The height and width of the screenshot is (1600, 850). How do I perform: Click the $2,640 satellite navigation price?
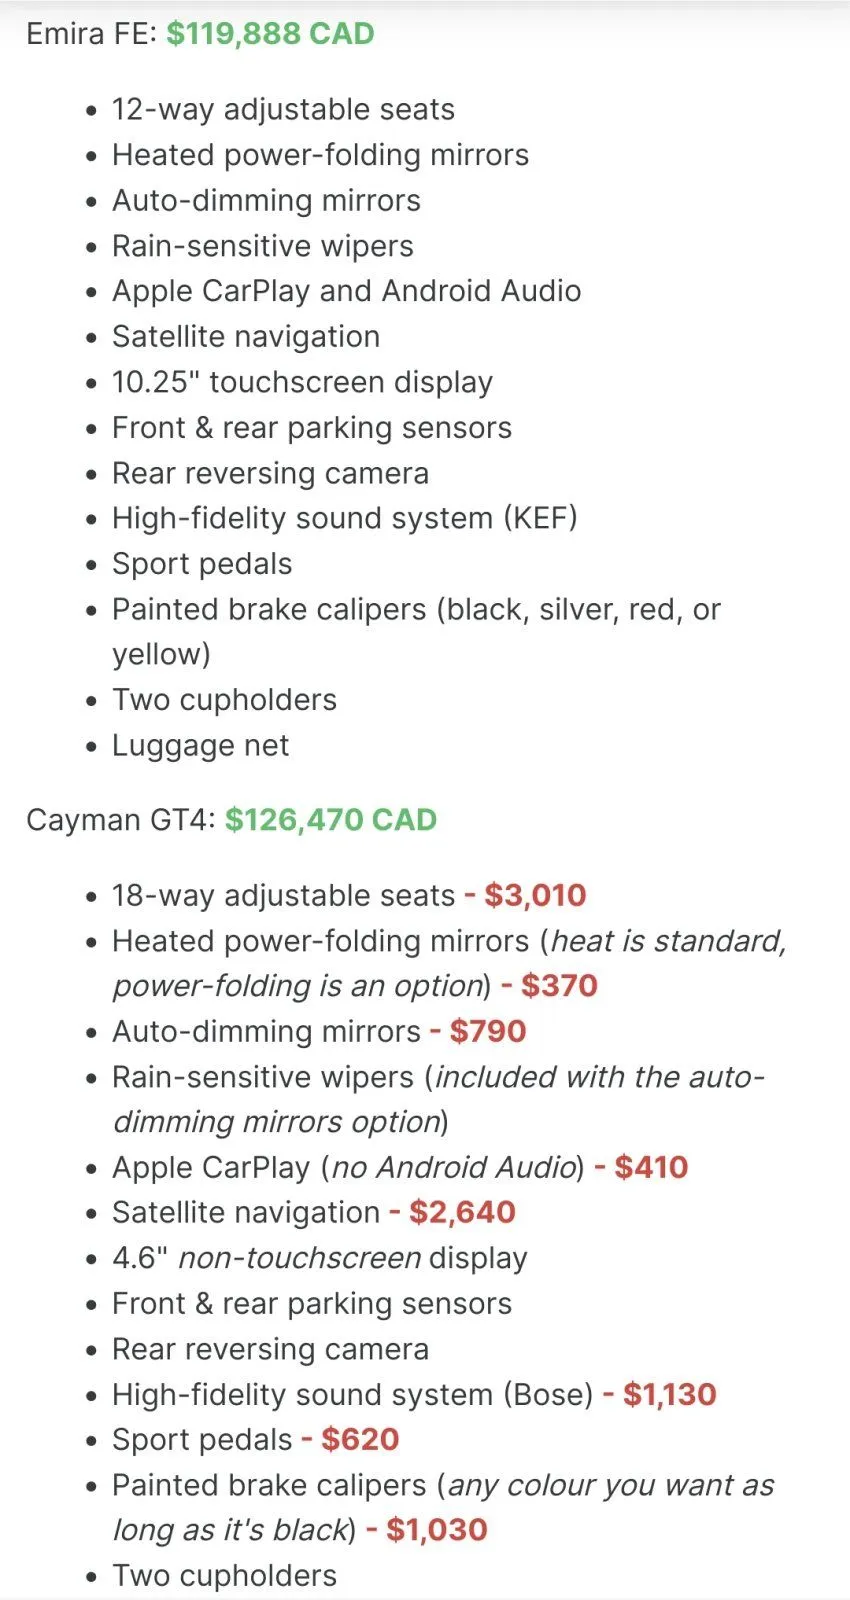click(462, 1212)
